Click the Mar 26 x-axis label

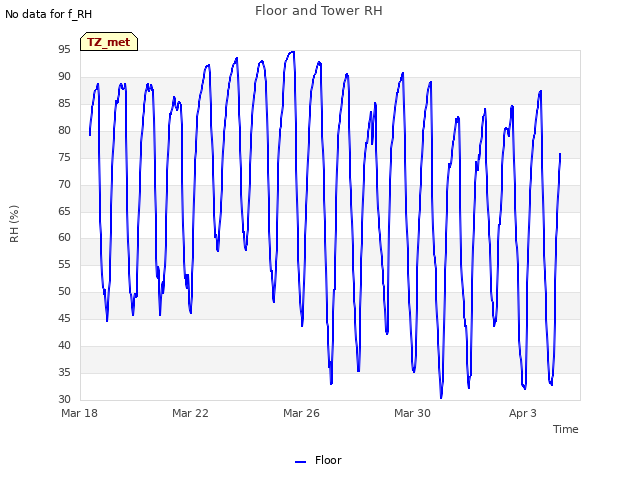(301, 413)
